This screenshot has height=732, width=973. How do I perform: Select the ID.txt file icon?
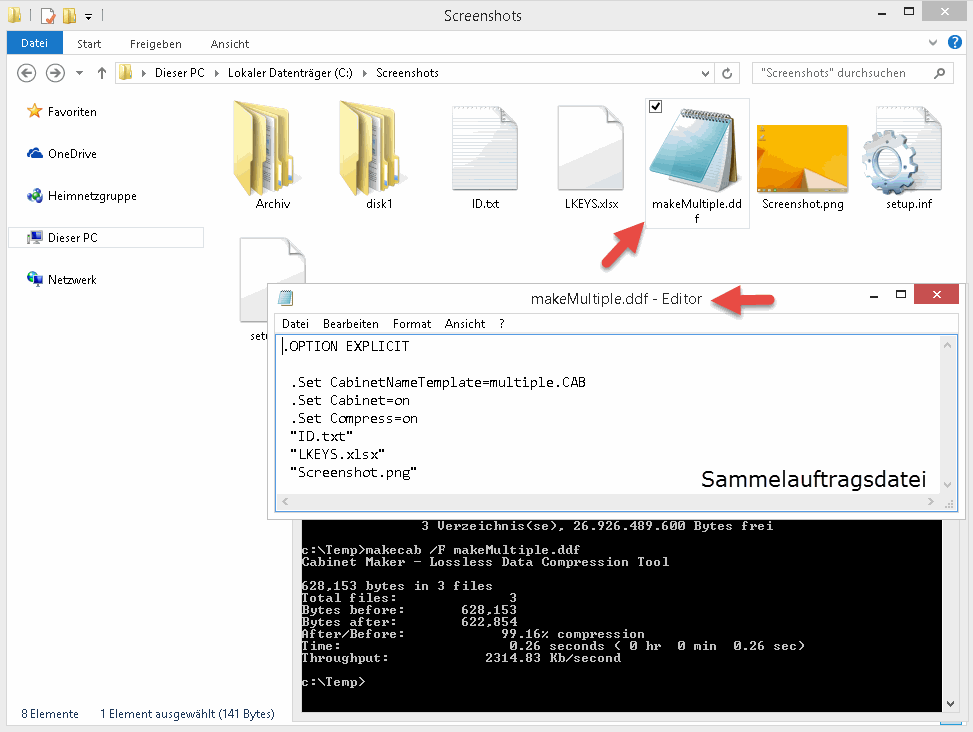[485, 148]
